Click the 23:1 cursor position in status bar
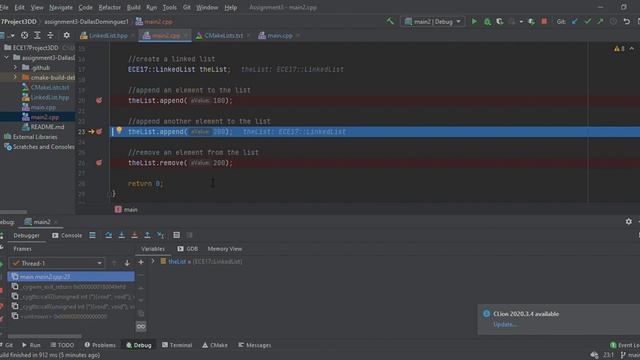Viewport: 640px width, 360px height. (608, 355)
